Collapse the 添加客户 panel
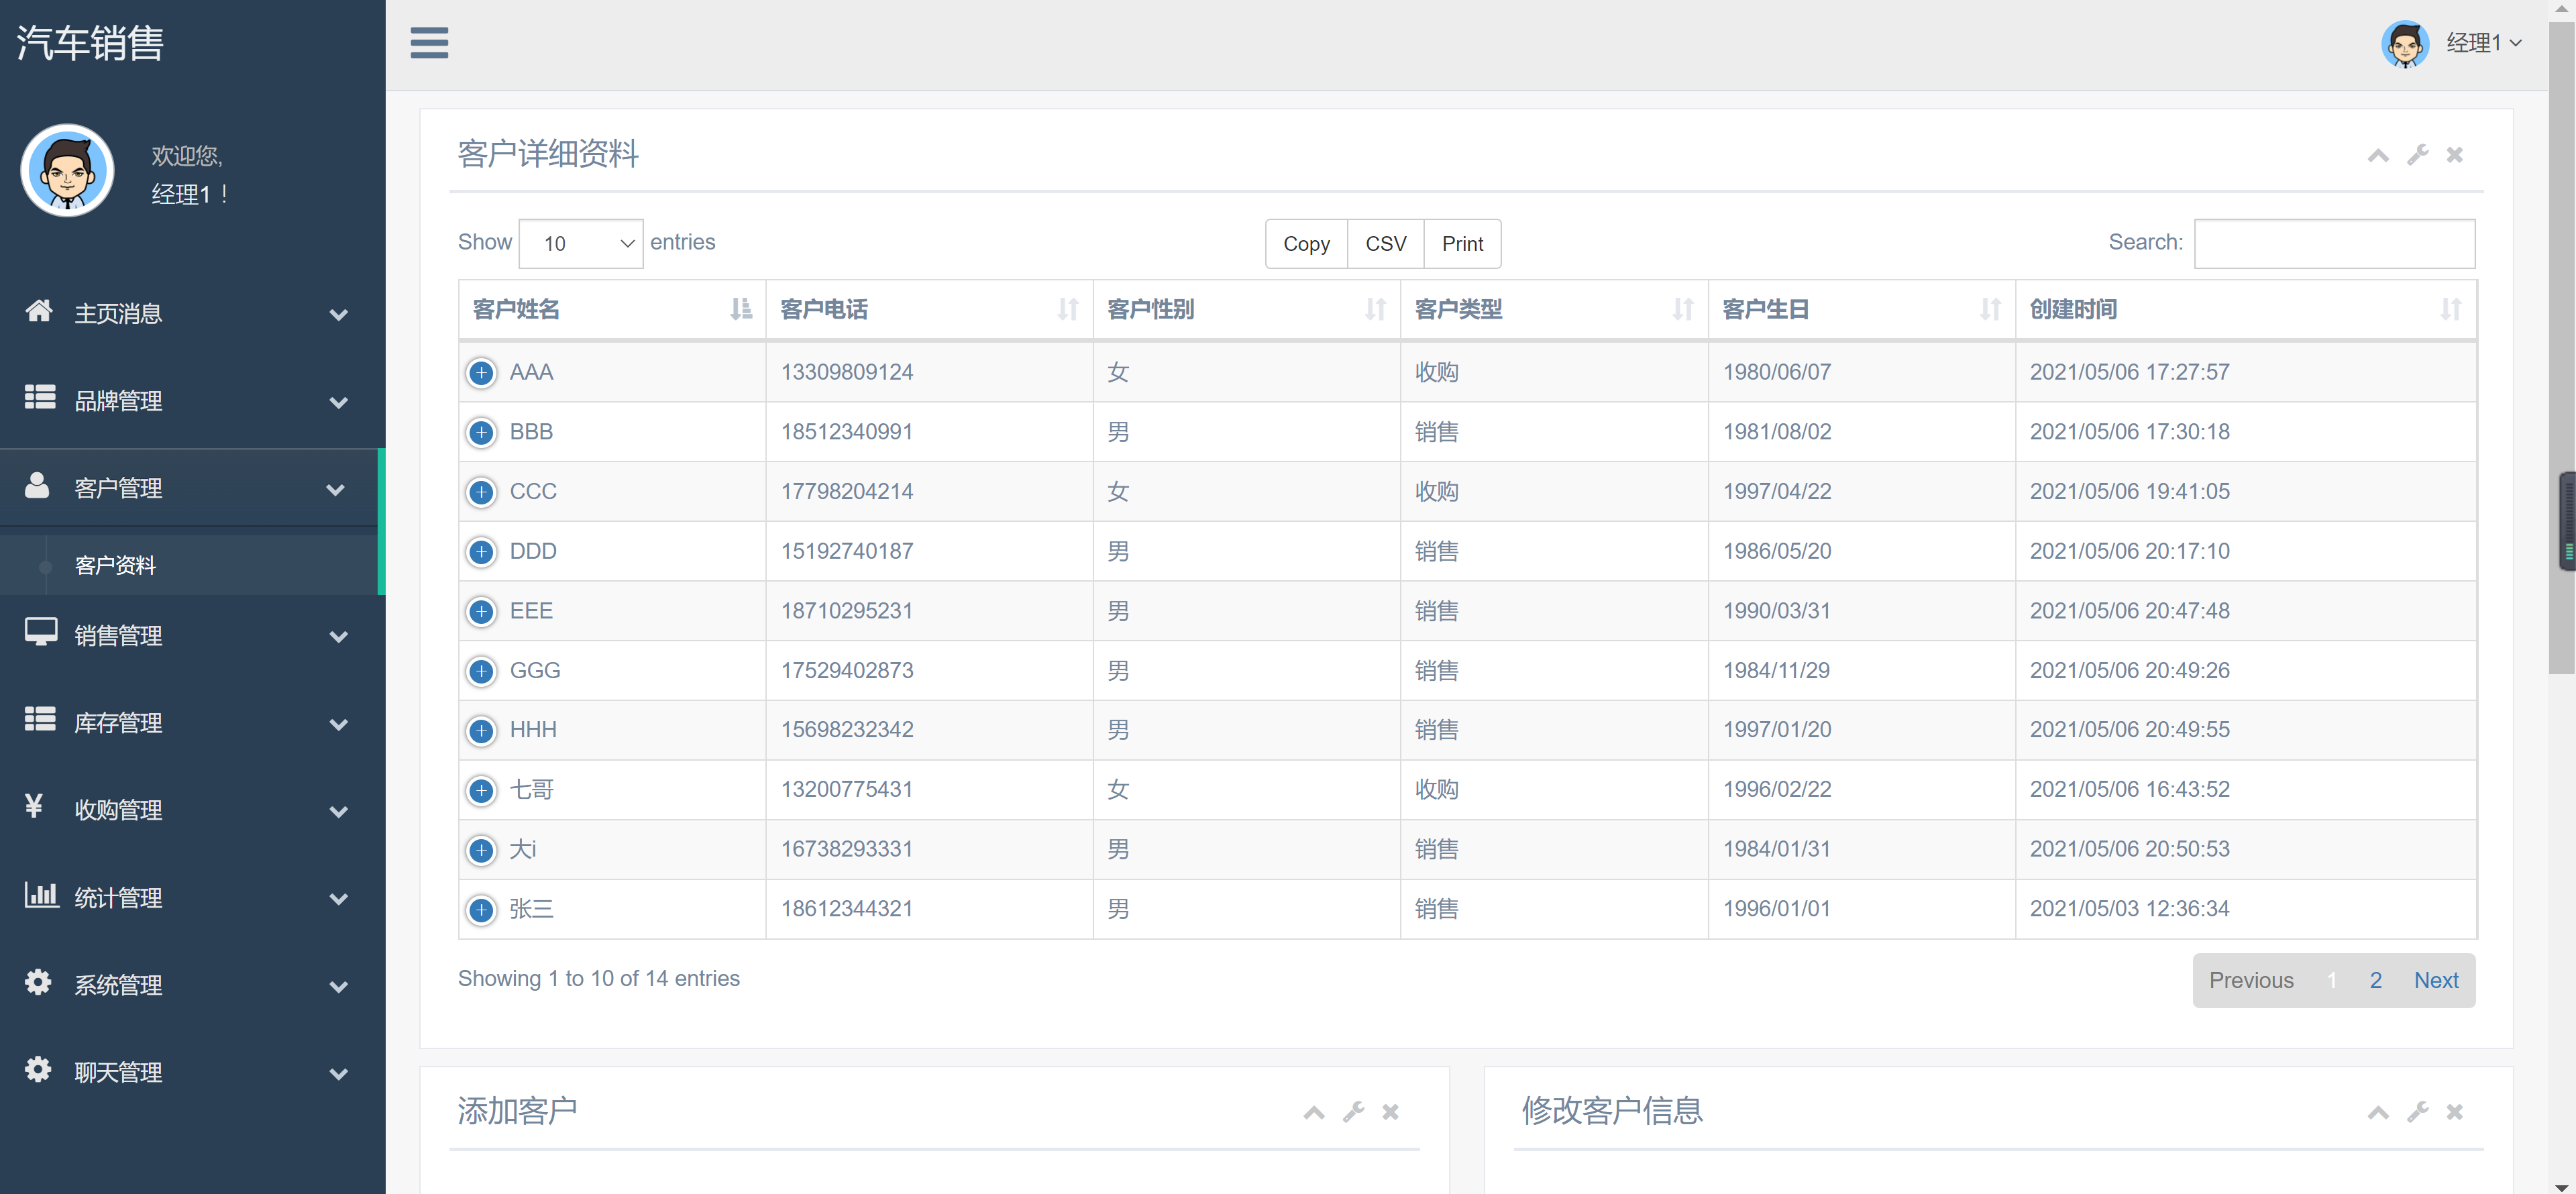 click(1314, 1112)
